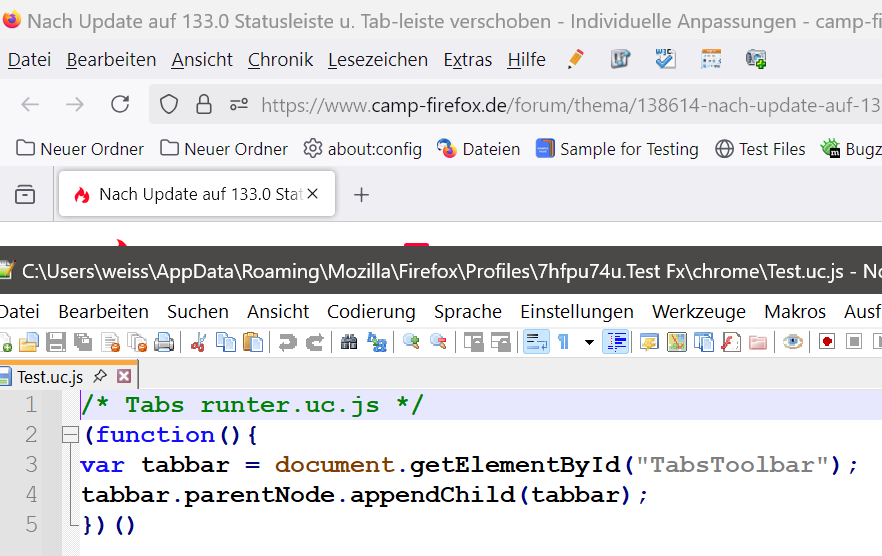882x556 pixels.
Task: Click the site security padlock icon
Action: coord(204,105)
